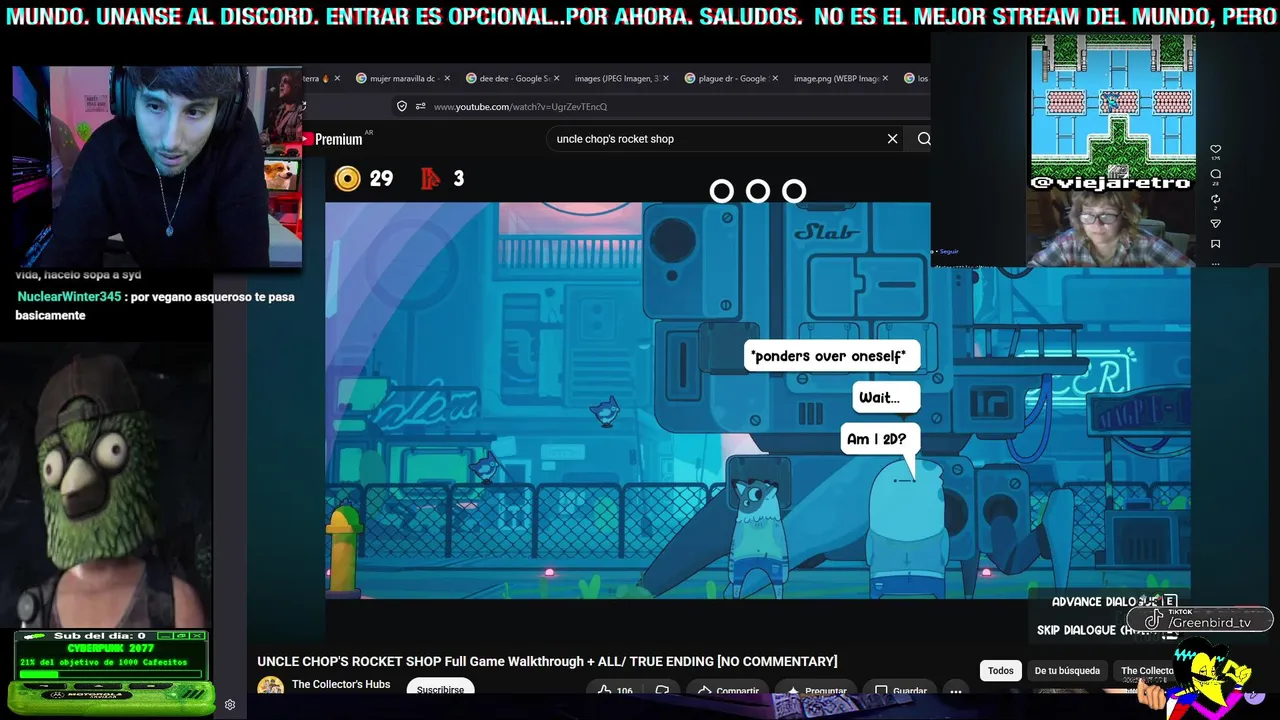Click the retro game clip above @viejaretro
Screen dimensions: 1280x720
click(1112, 105)
